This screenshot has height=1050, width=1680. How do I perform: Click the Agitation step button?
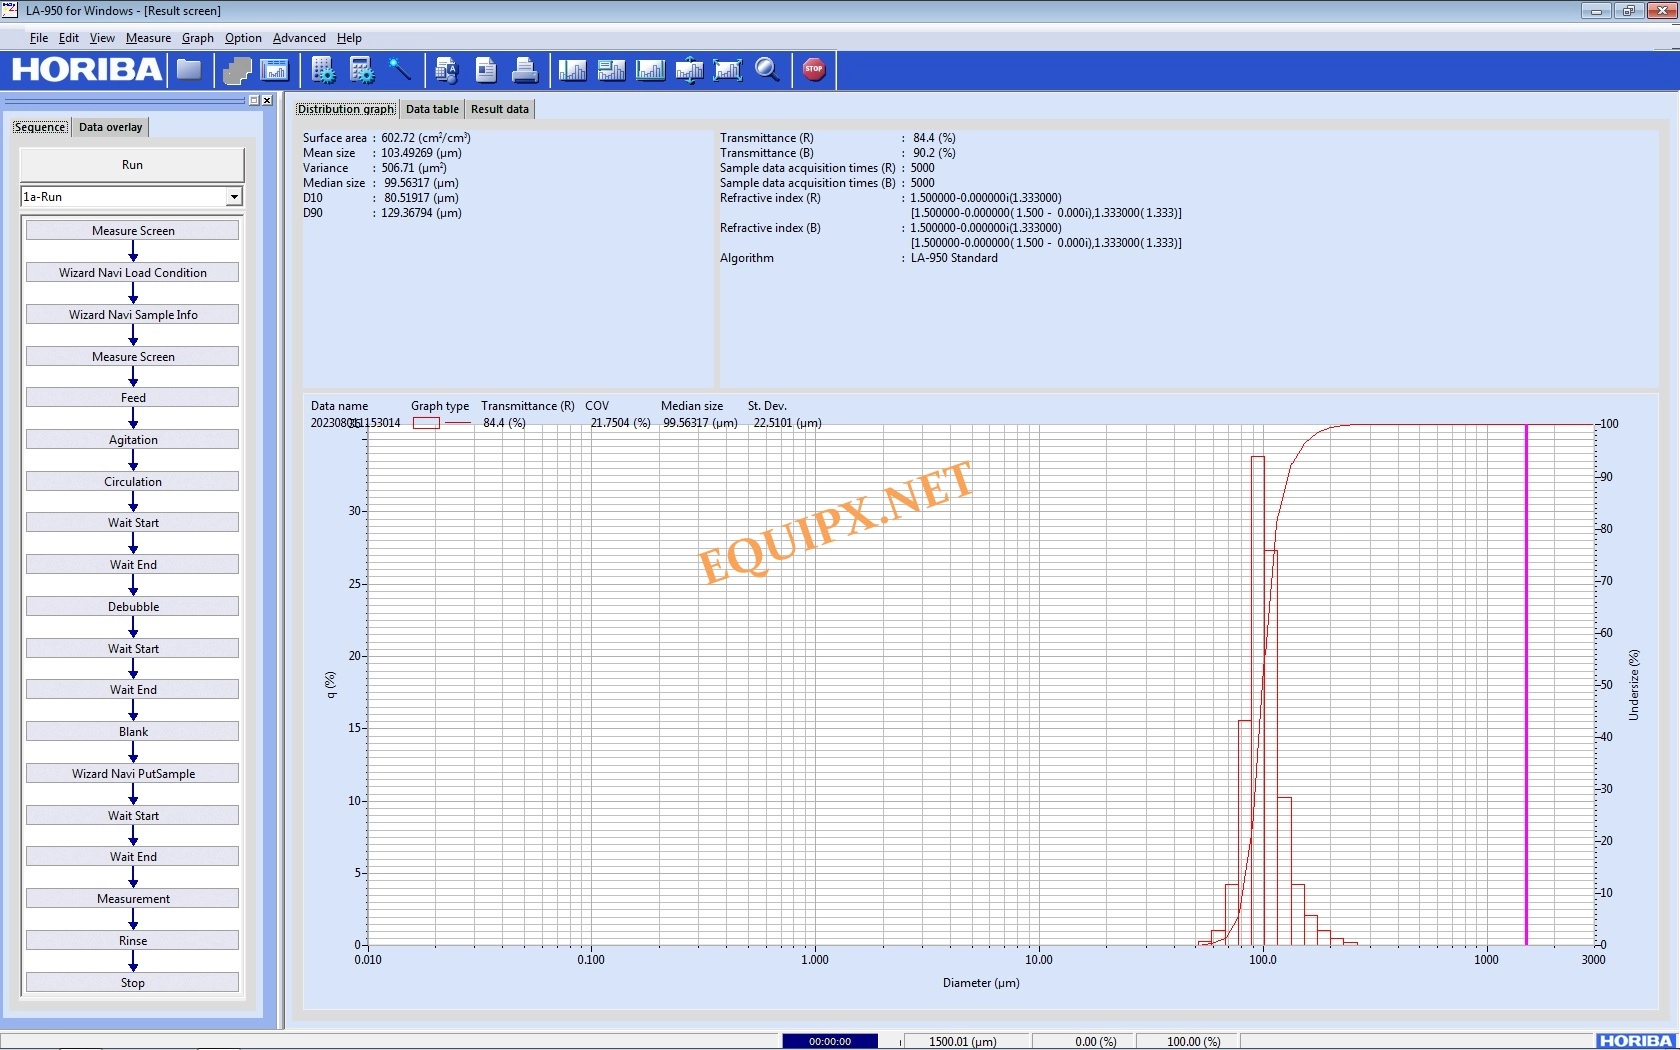coord(132,439)
